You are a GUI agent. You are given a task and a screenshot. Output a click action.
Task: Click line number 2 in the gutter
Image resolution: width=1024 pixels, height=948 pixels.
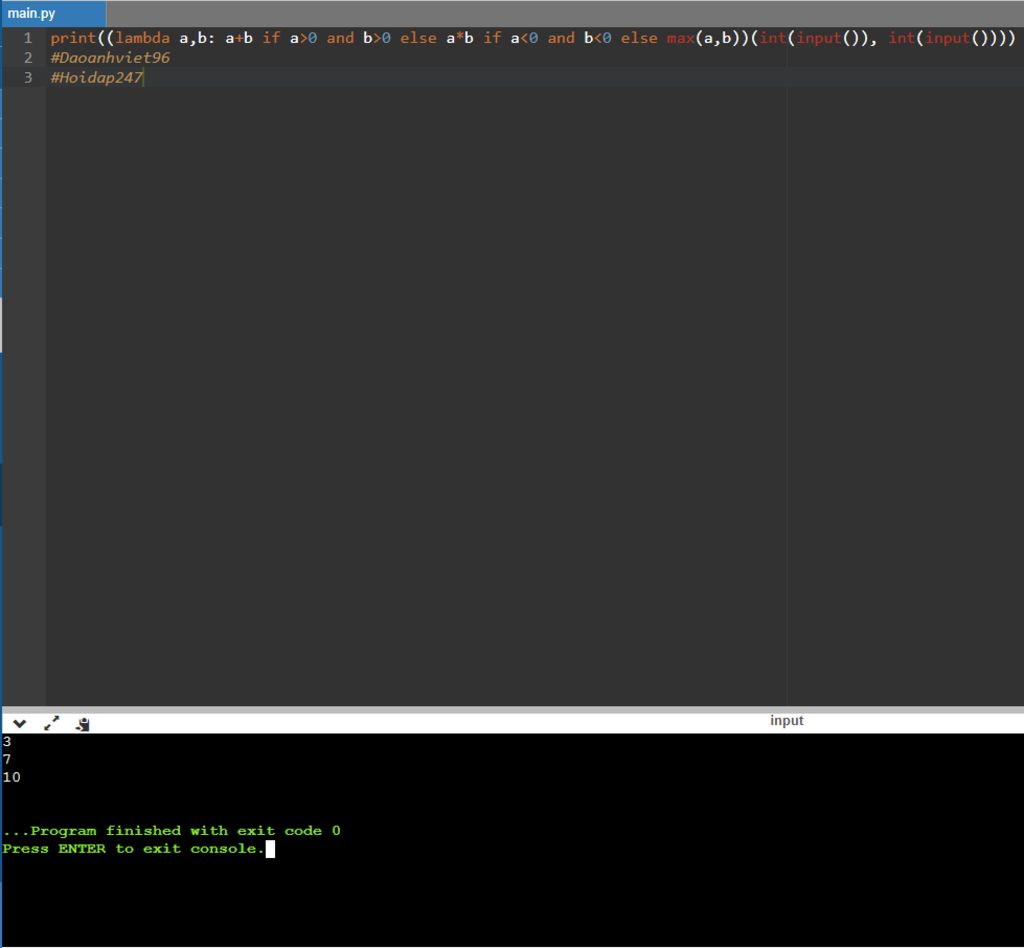point(28,57)
